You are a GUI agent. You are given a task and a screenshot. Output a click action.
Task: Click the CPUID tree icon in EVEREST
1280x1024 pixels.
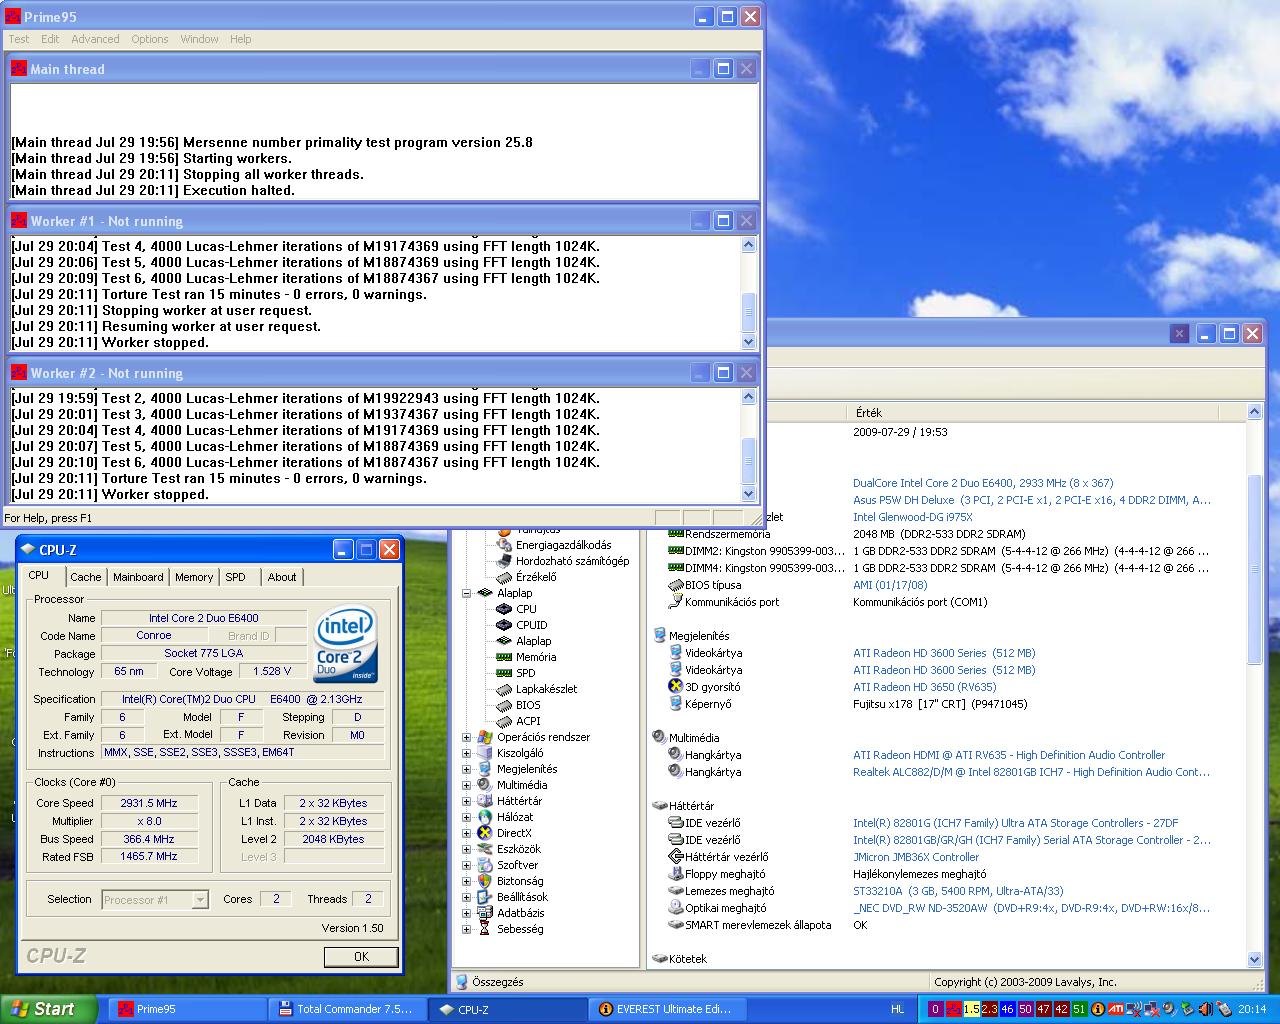(x=505, y=625)
